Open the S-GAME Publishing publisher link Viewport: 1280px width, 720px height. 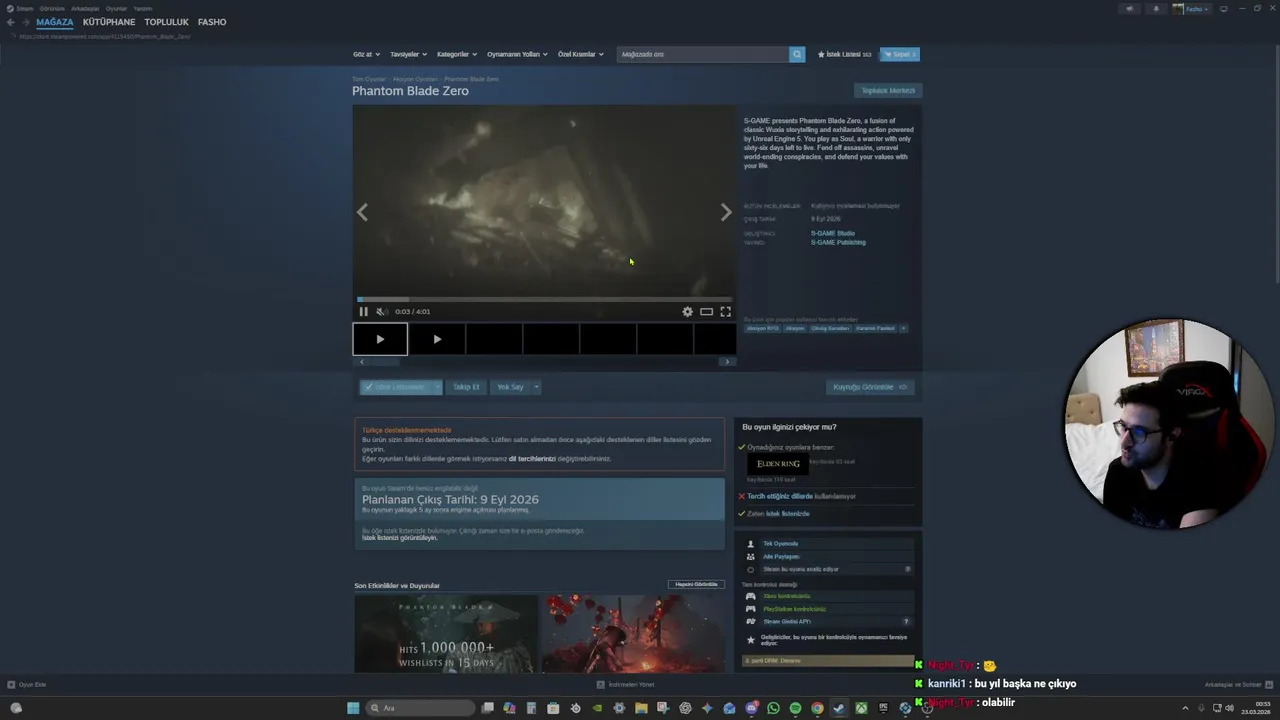point(838,242)
